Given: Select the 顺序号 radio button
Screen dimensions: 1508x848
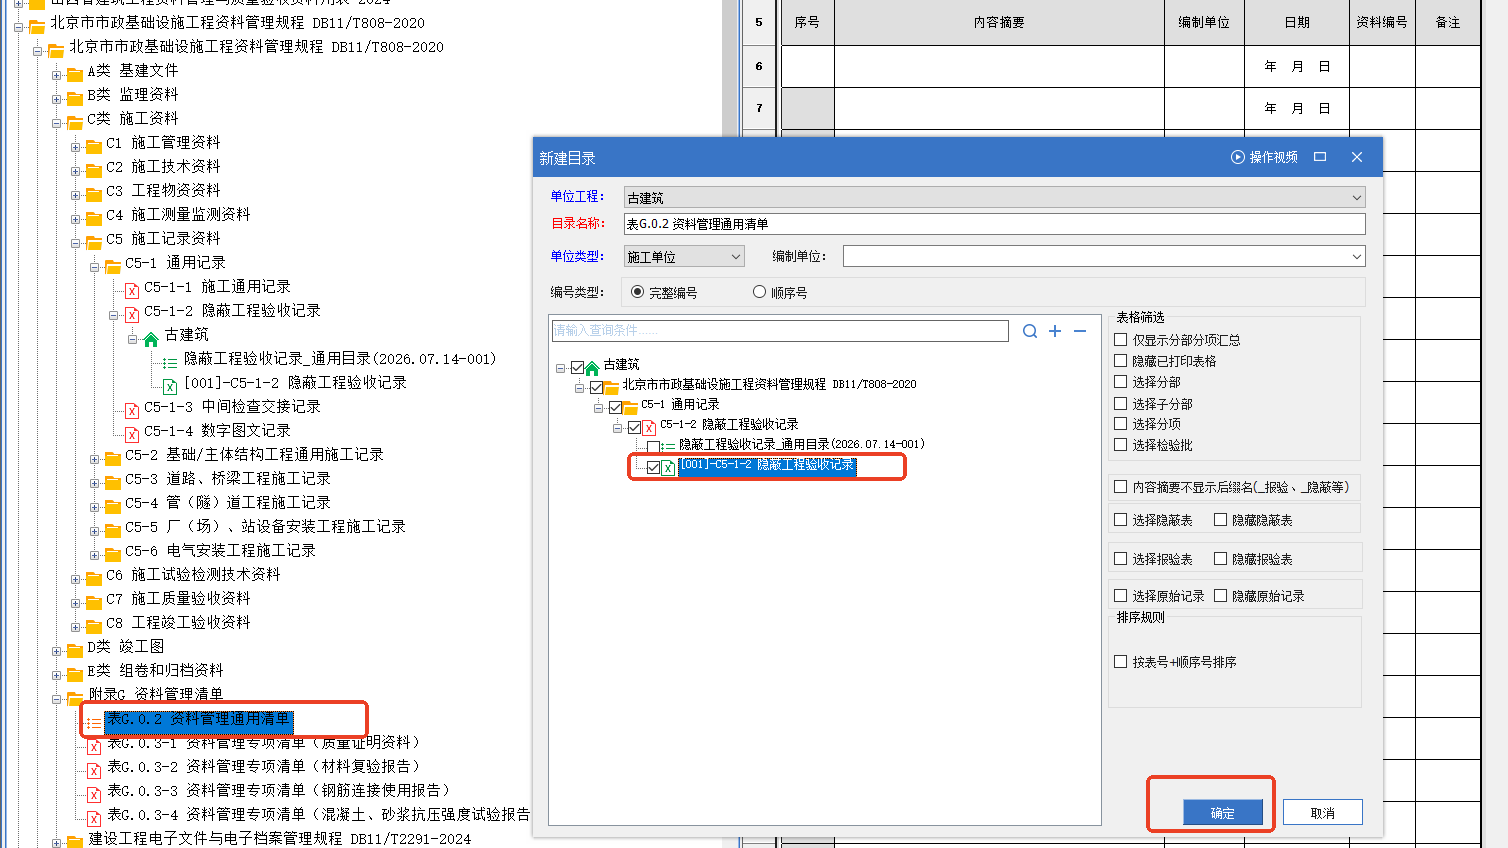Looking at the screenshot, I should (x=759, y=292).
